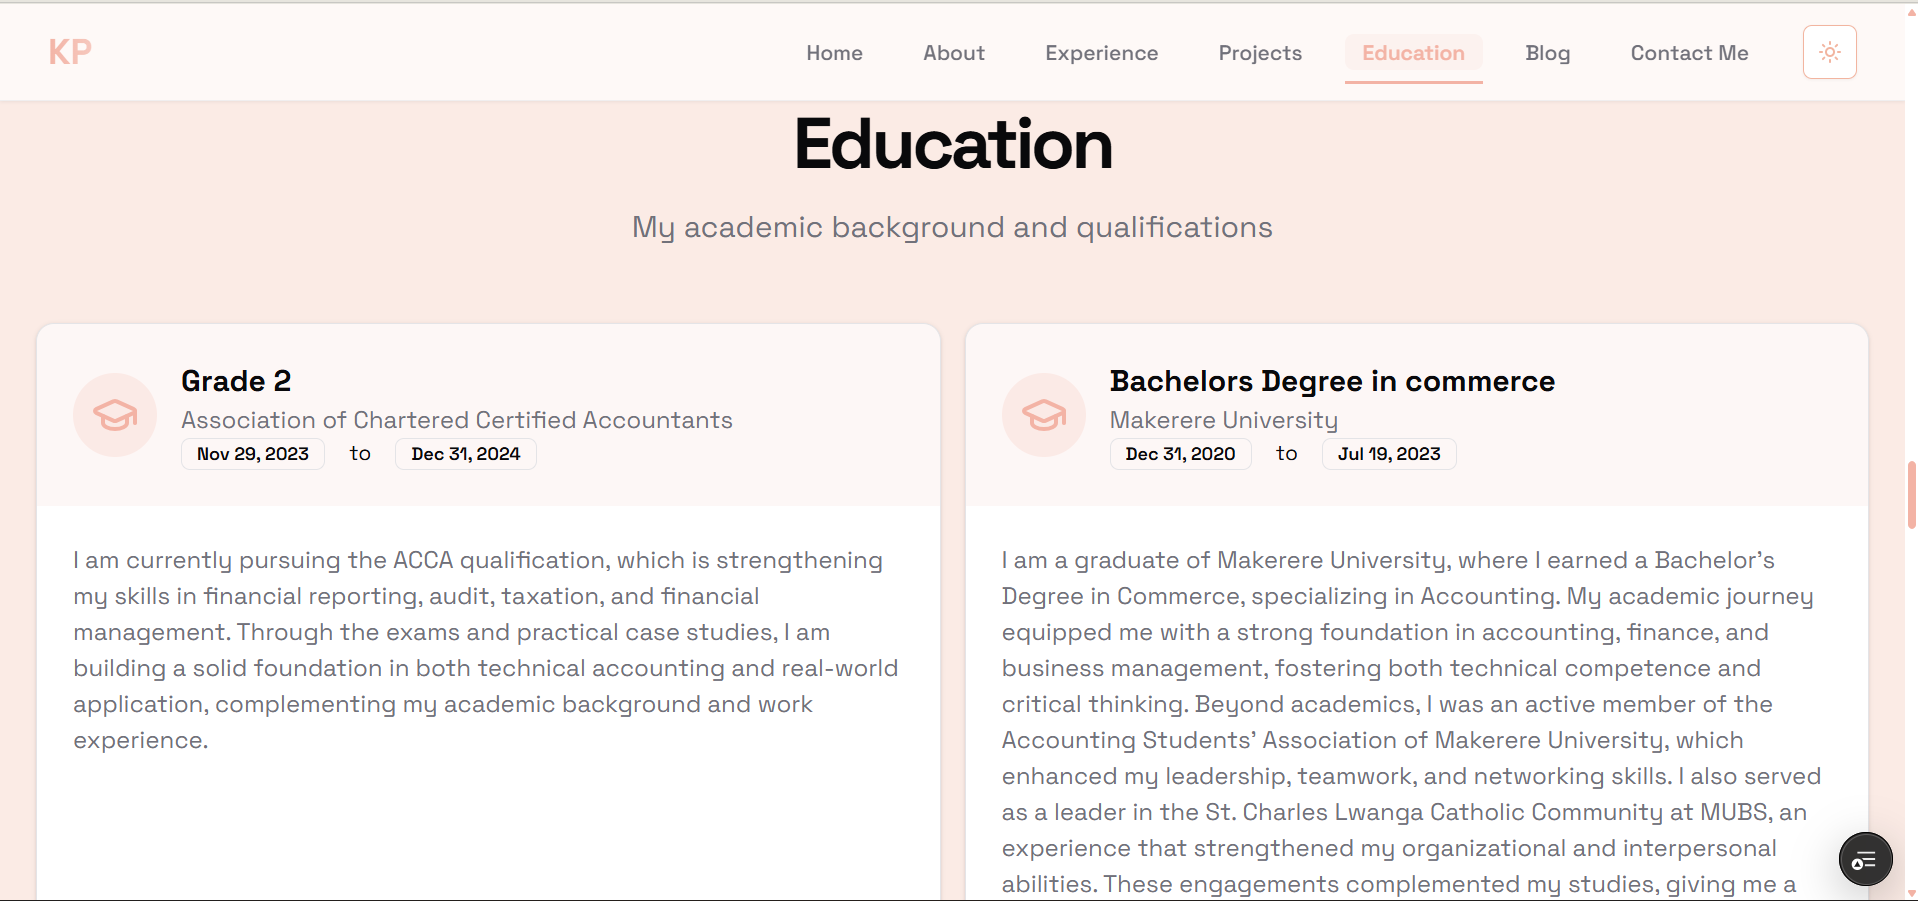Navigate to the Experience section
This screenshot has width=1918, height=901.
click(x=1101, y=53)
